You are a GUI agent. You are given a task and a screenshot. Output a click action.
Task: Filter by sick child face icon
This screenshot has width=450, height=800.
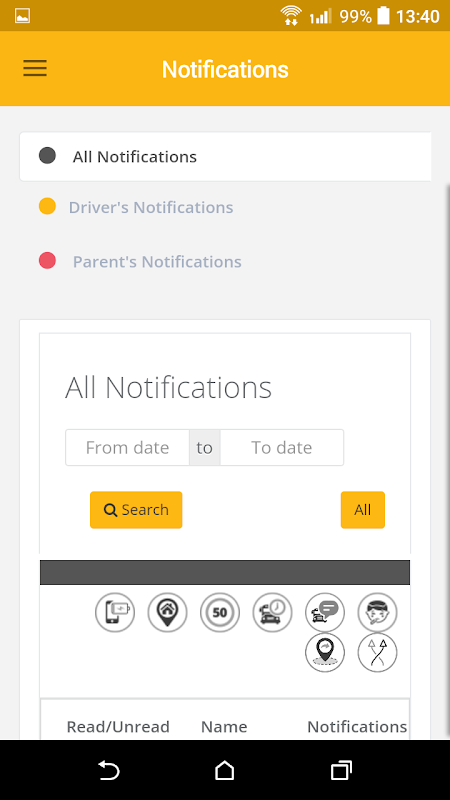click(378, 612)
